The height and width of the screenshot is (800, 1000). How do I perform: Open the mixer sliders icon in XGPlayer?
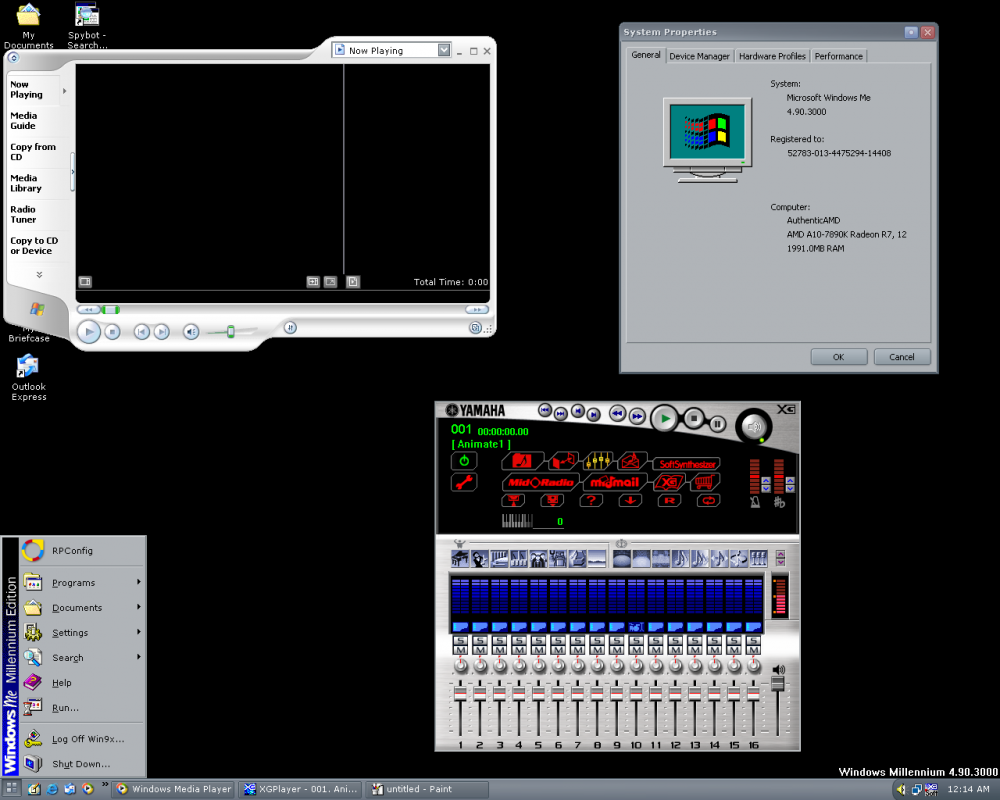[x=597, y=461]
